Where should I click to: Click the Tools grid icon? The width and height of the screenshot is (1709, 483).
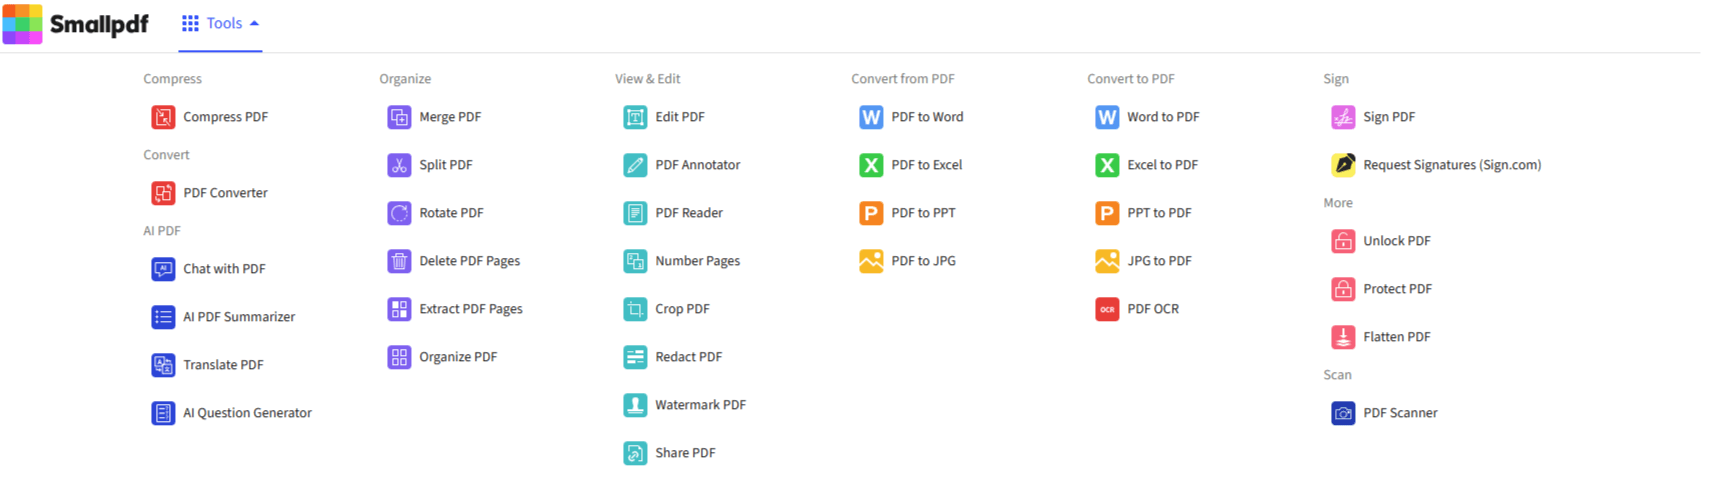pyautogui.click(x=190, y=23)
